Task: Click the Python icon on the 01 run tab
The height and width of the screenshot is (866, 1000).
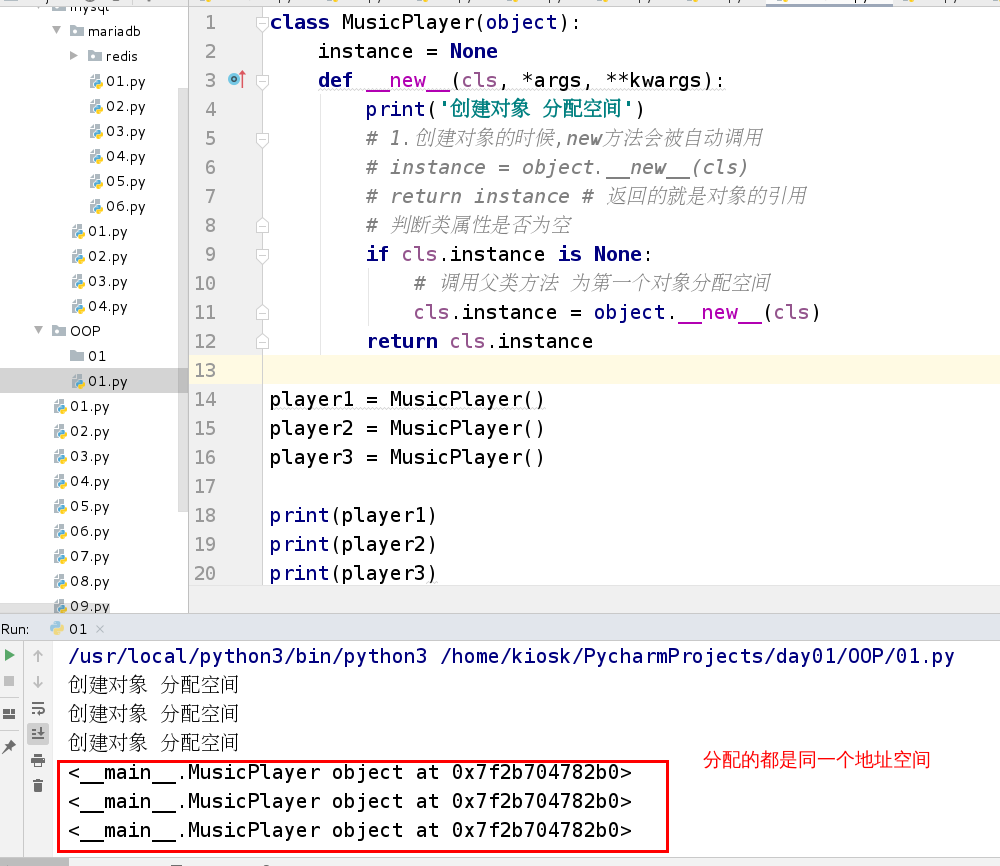Action: (x=57, y=629)
